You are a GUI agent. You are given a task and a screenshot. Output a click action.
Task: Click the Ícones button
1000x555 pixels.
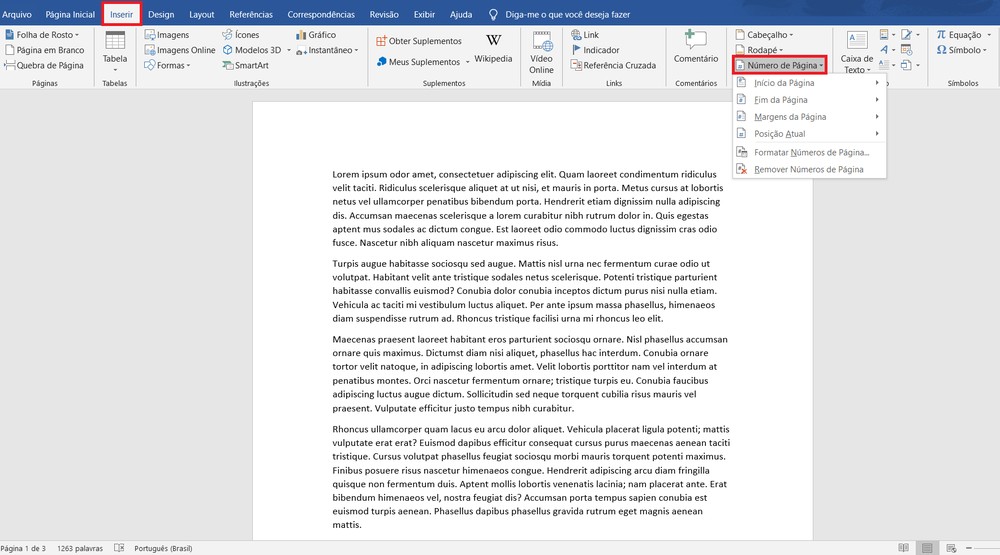coord(240,34)
